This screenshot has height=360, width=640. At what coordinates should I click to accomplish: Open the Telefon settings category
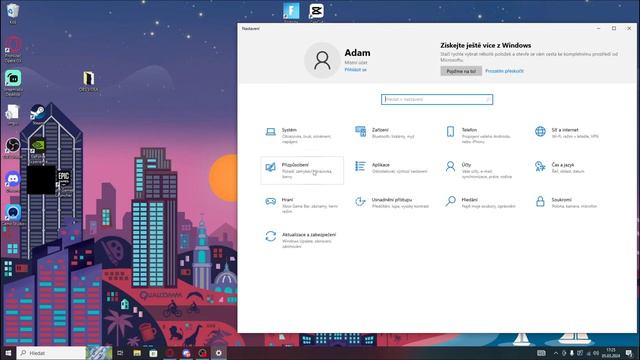tap(482, 136)
